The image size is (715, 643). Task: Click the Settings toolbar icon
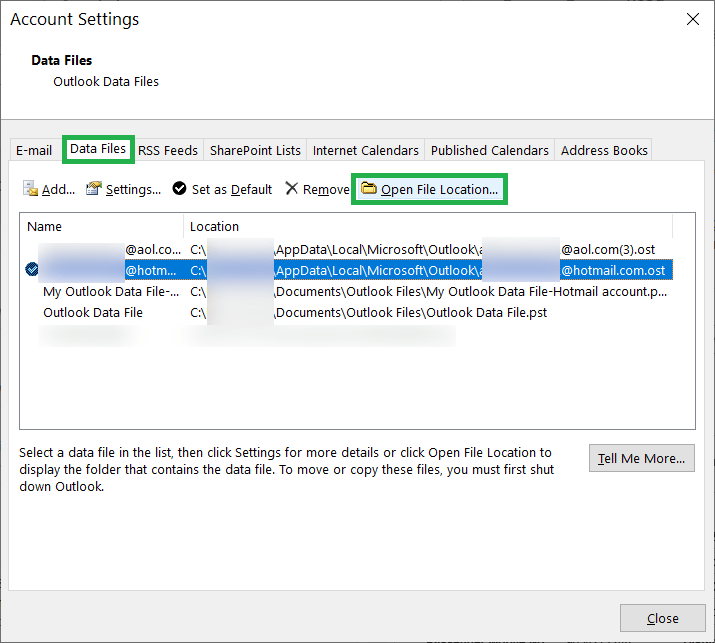pos(93,188)
